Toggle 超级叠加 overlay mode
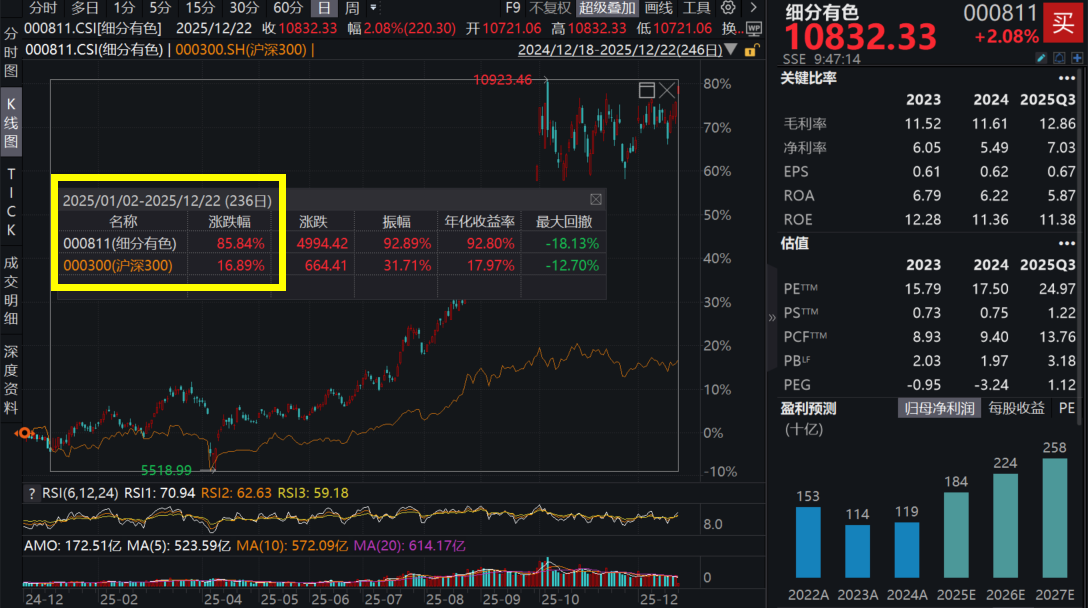The width and height of the screenshot is (1088, 608). coord(607,8)
